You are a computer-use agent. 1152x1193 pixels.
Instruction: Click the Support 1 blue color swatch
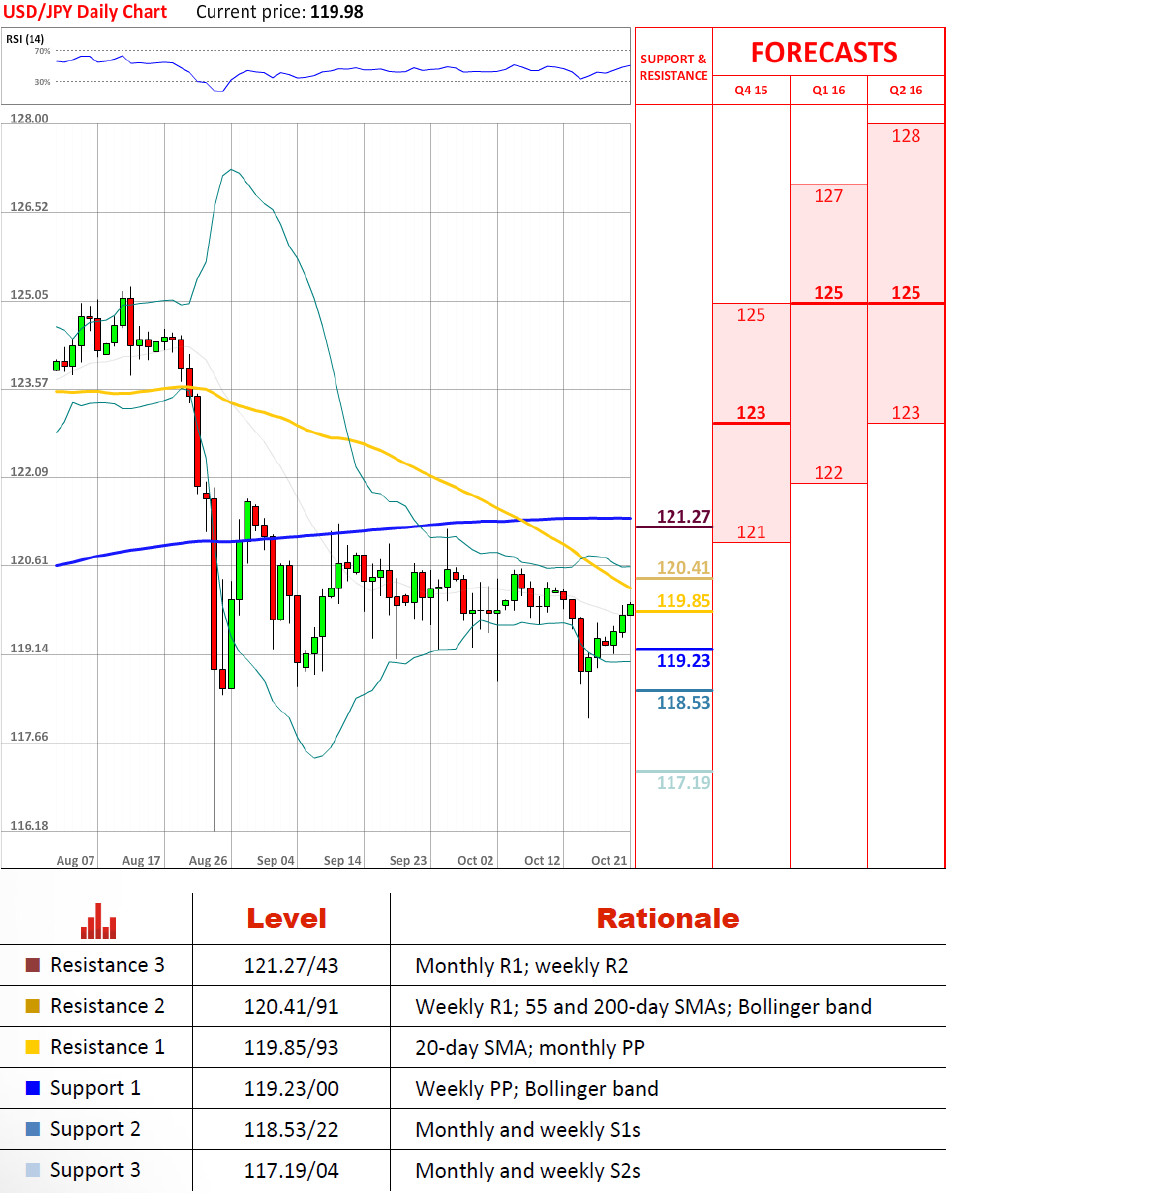33,1088
